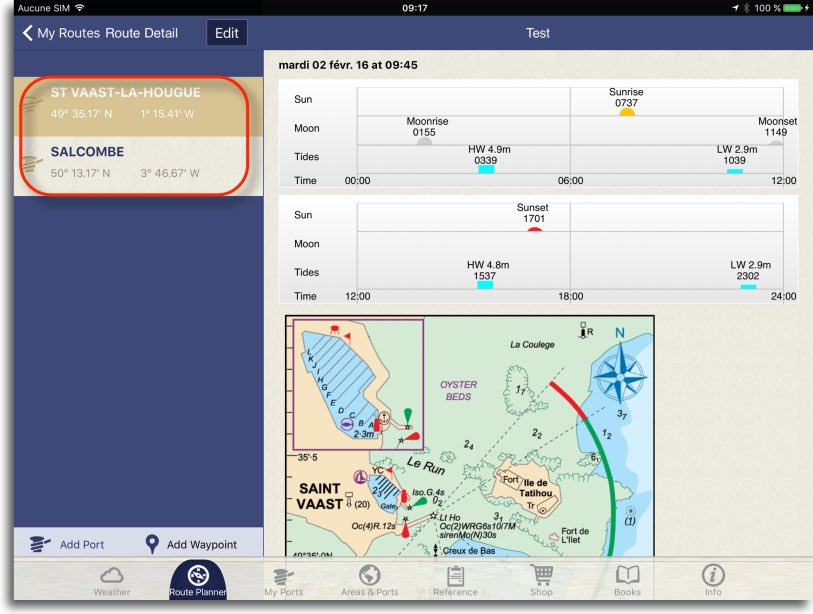This screenshot has height=614, width=813.
Task: Tap the date heading mardi 02 févr. 16
Action: (x=348, y=65)
